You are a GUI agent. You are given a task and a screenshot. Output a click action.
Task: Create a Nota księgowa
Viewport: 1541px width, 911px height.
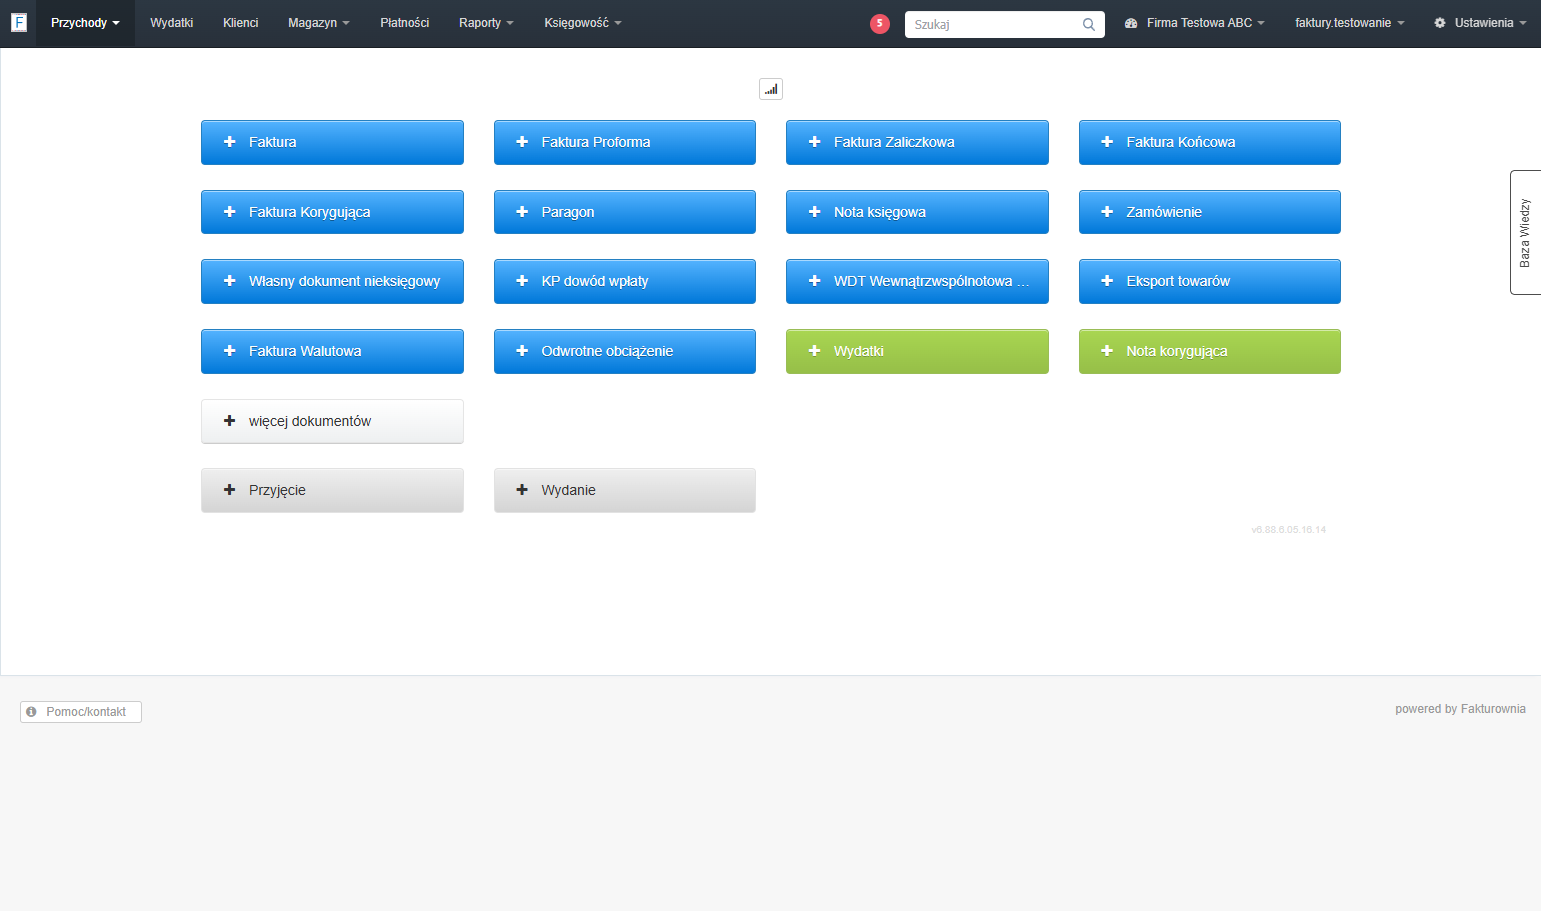click(x=917, y=212)
